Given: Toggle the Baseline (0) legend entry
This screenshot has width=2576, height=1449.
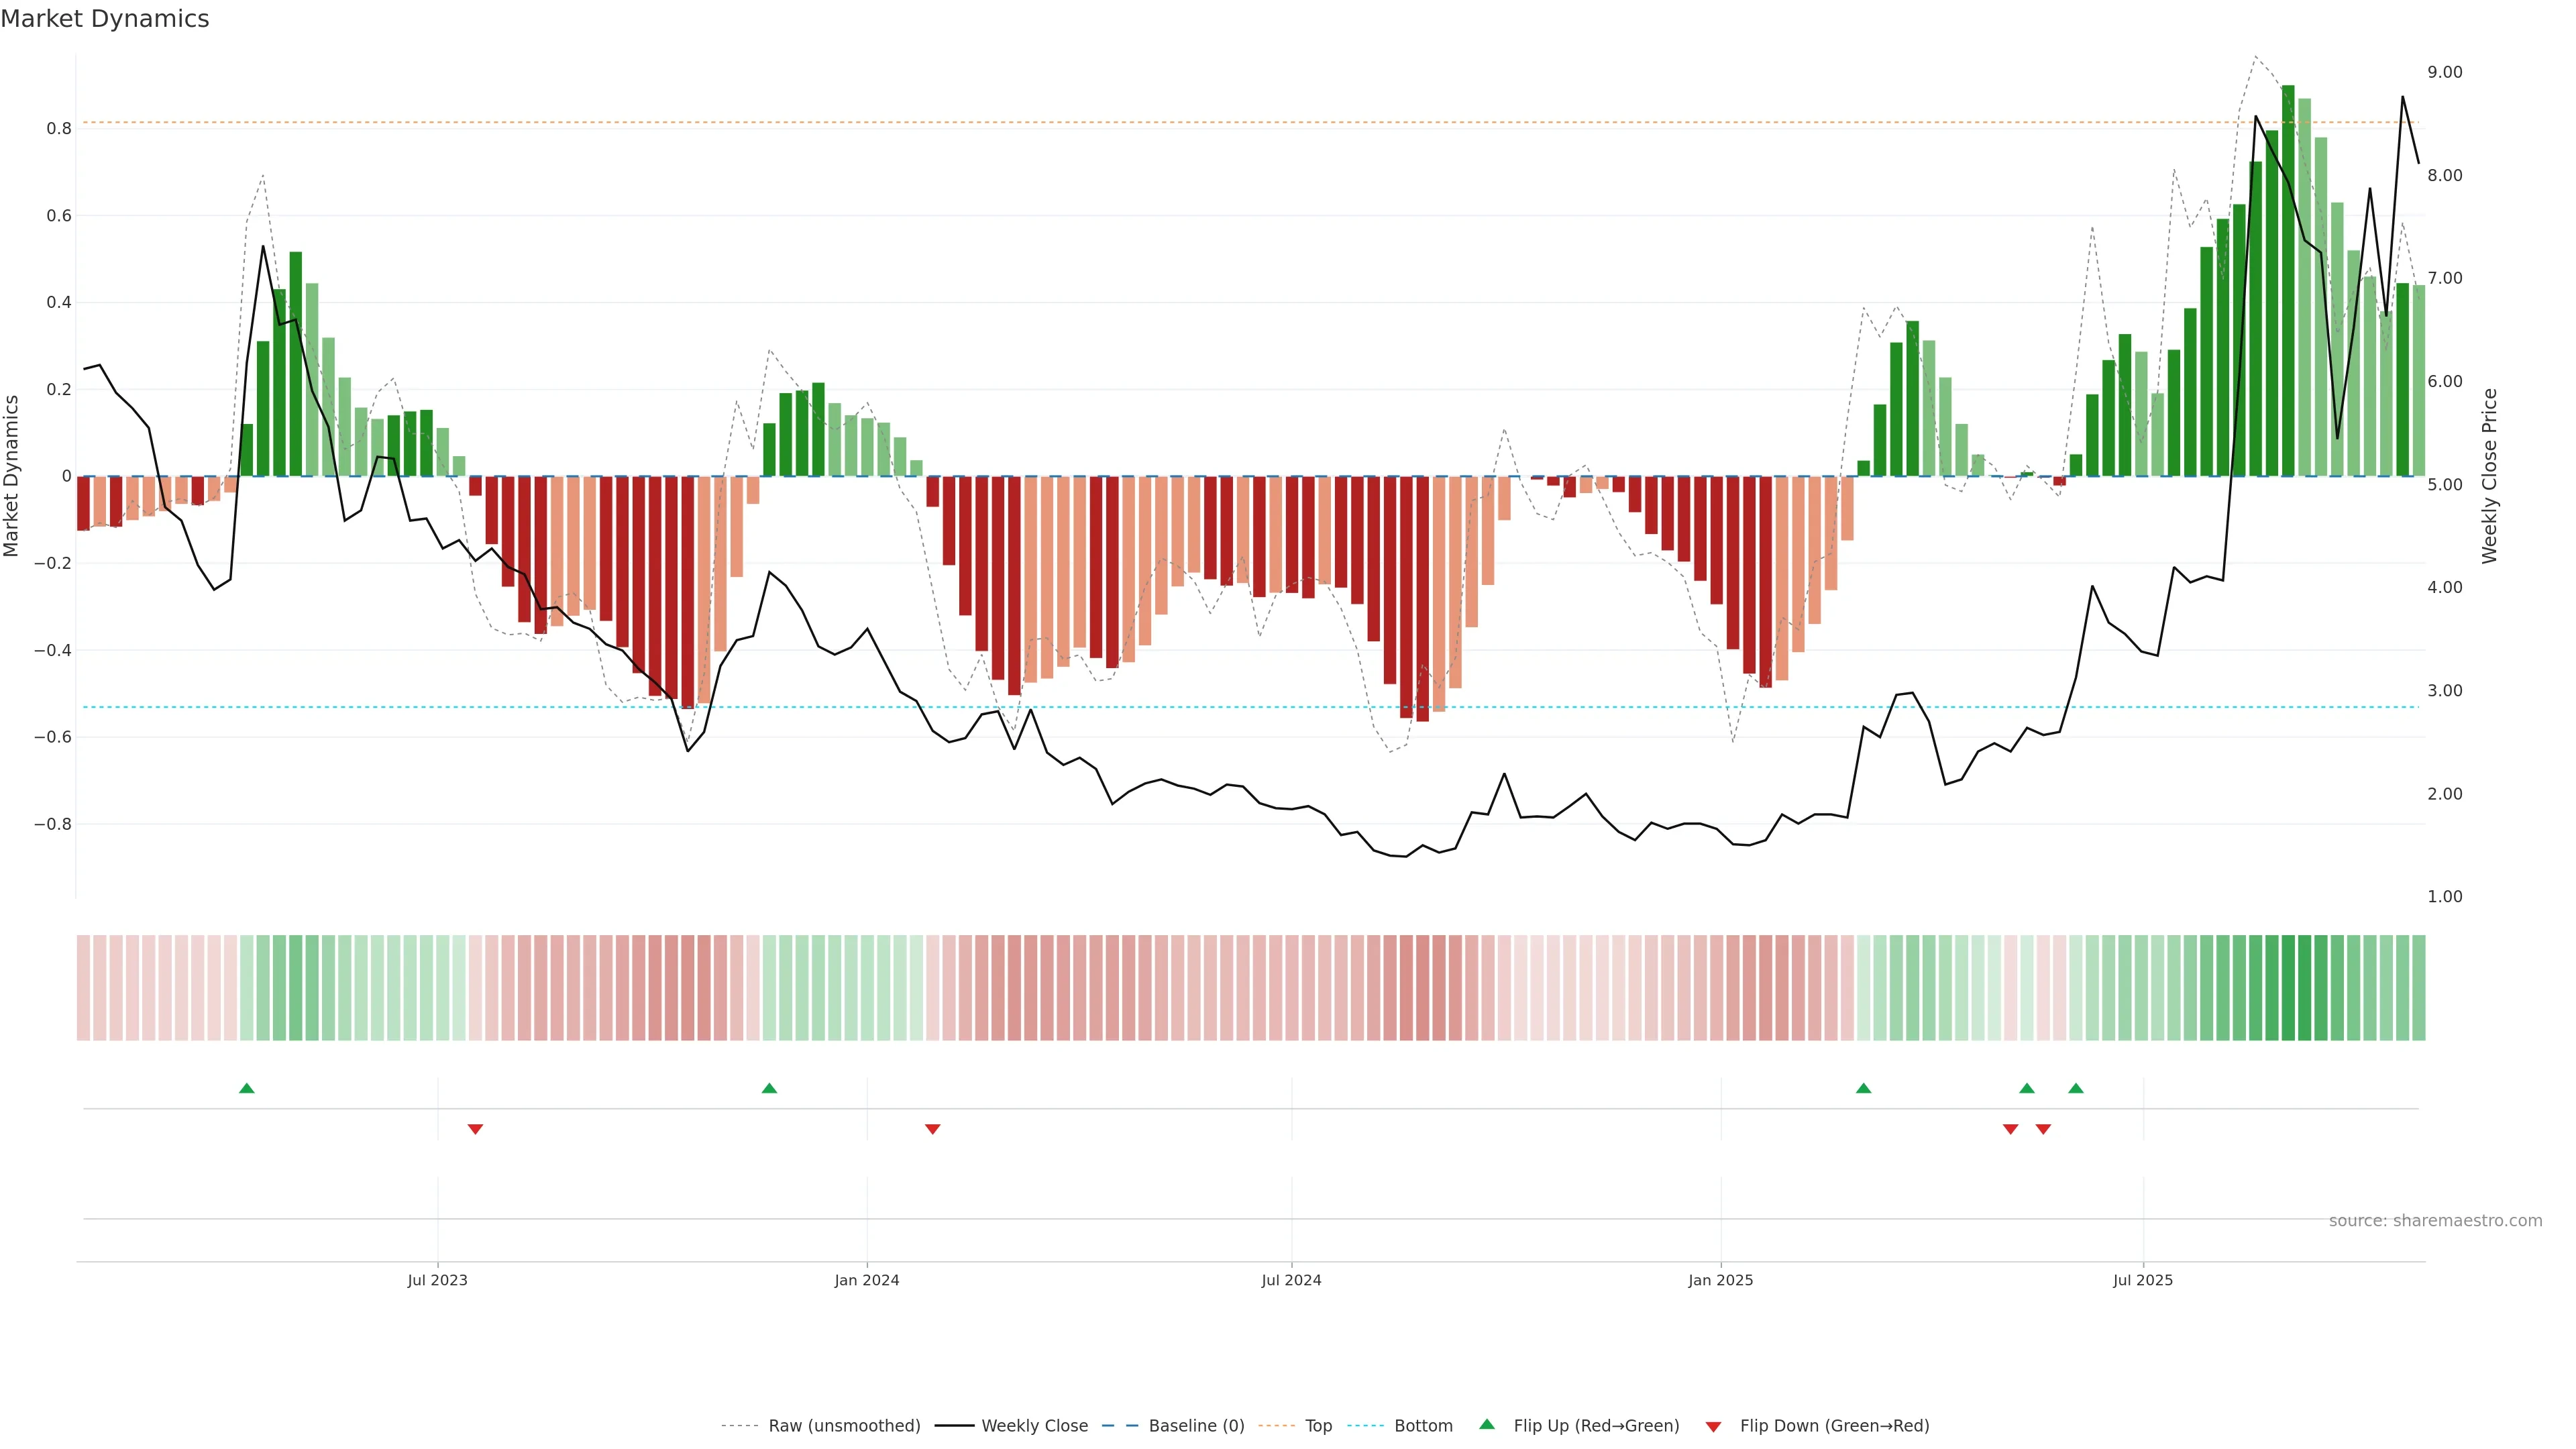Looking at the screenshot, I should (x=1196, y=1426).
